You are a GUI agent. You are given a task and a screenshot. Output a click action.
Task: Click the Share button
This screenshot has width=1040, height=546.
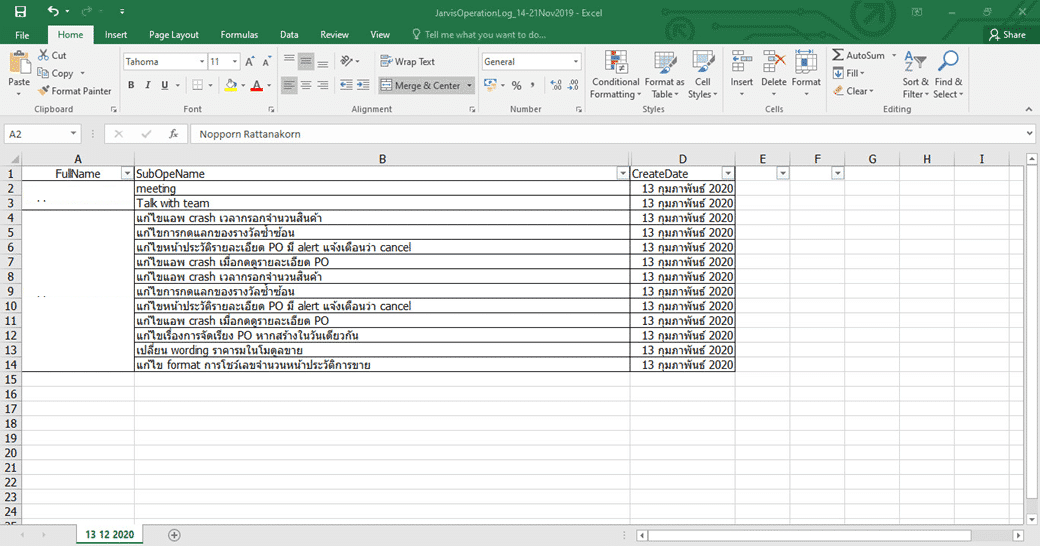tap(1007, 34)
